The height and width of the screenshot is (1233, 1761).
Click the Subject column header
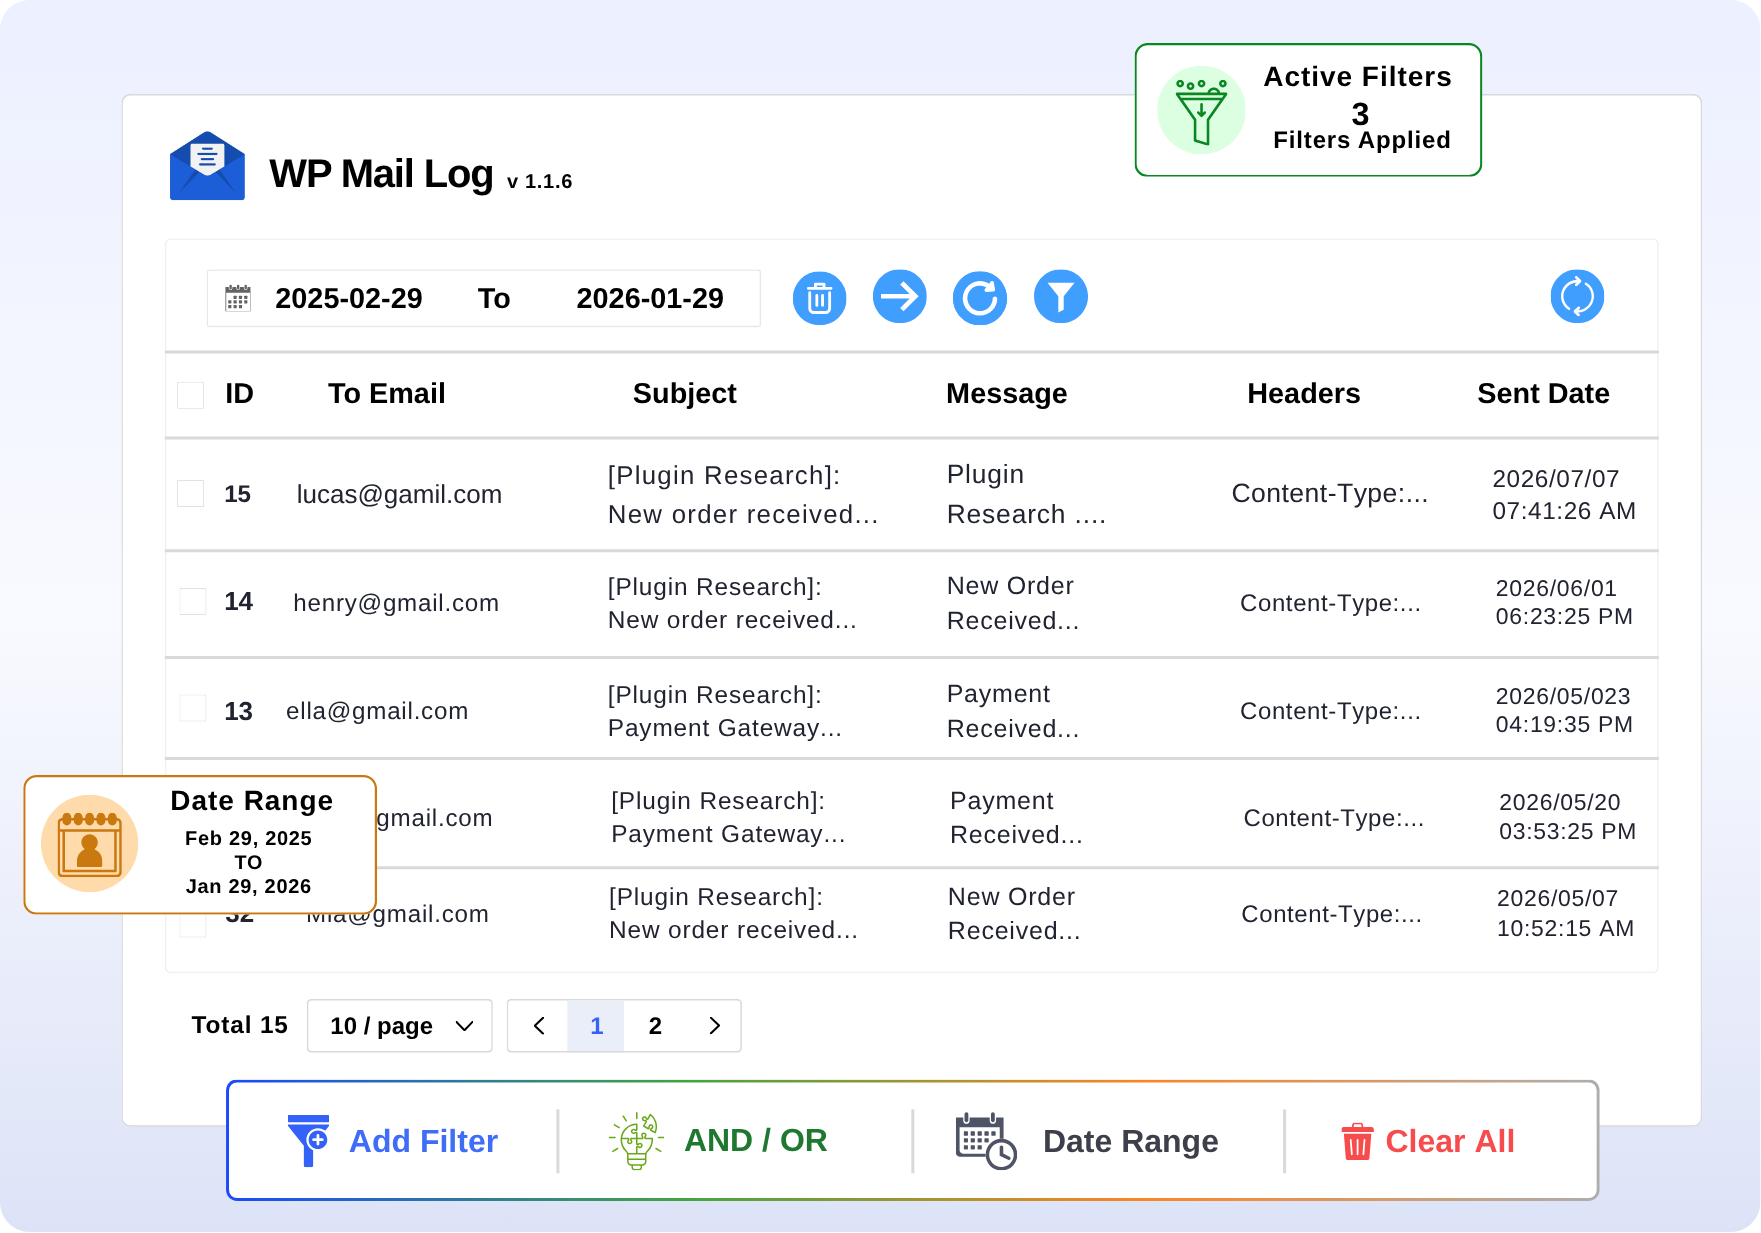tap(685, 394)
